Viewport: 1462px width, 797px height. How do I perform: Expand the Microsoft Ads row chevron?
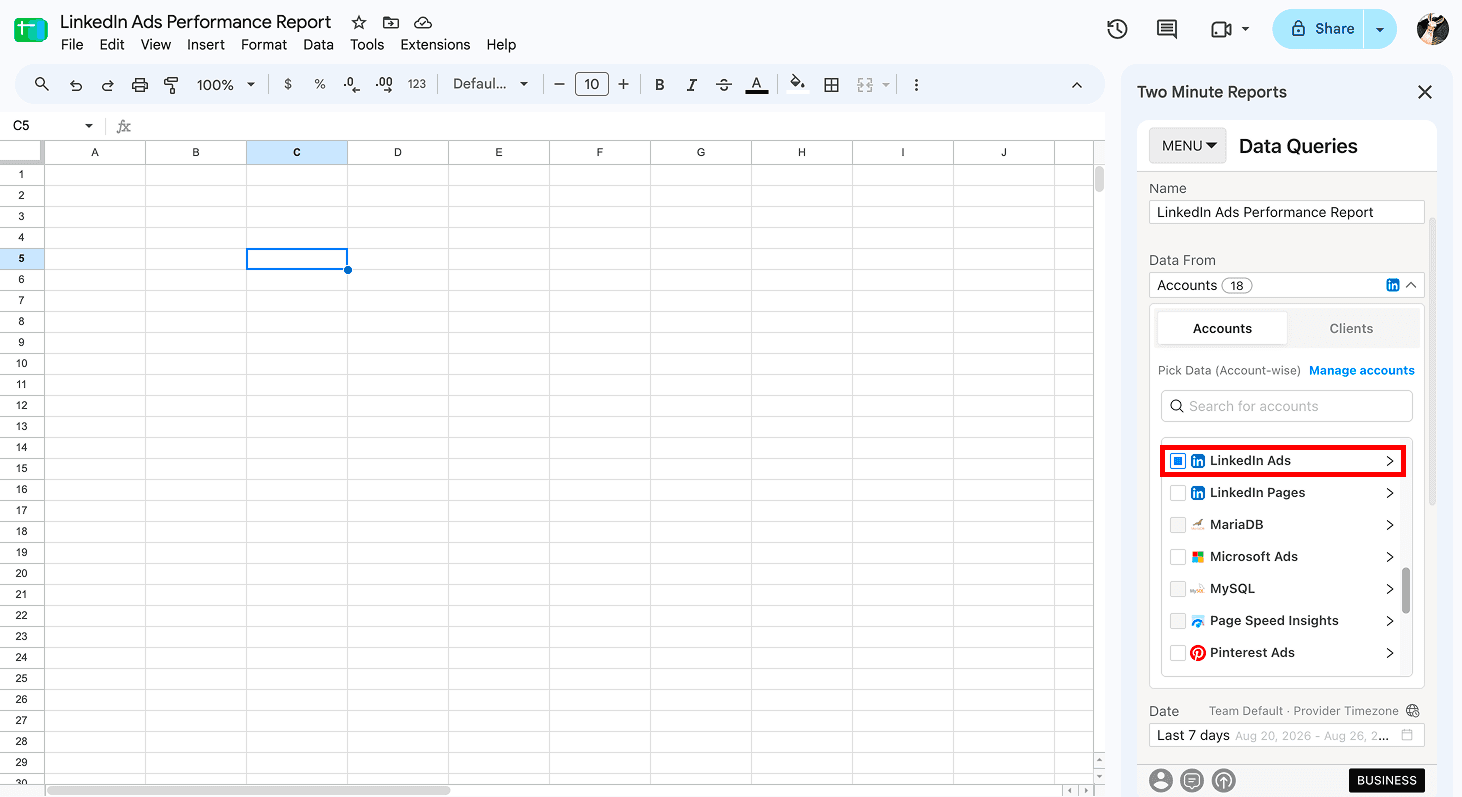coord(1390,557)
